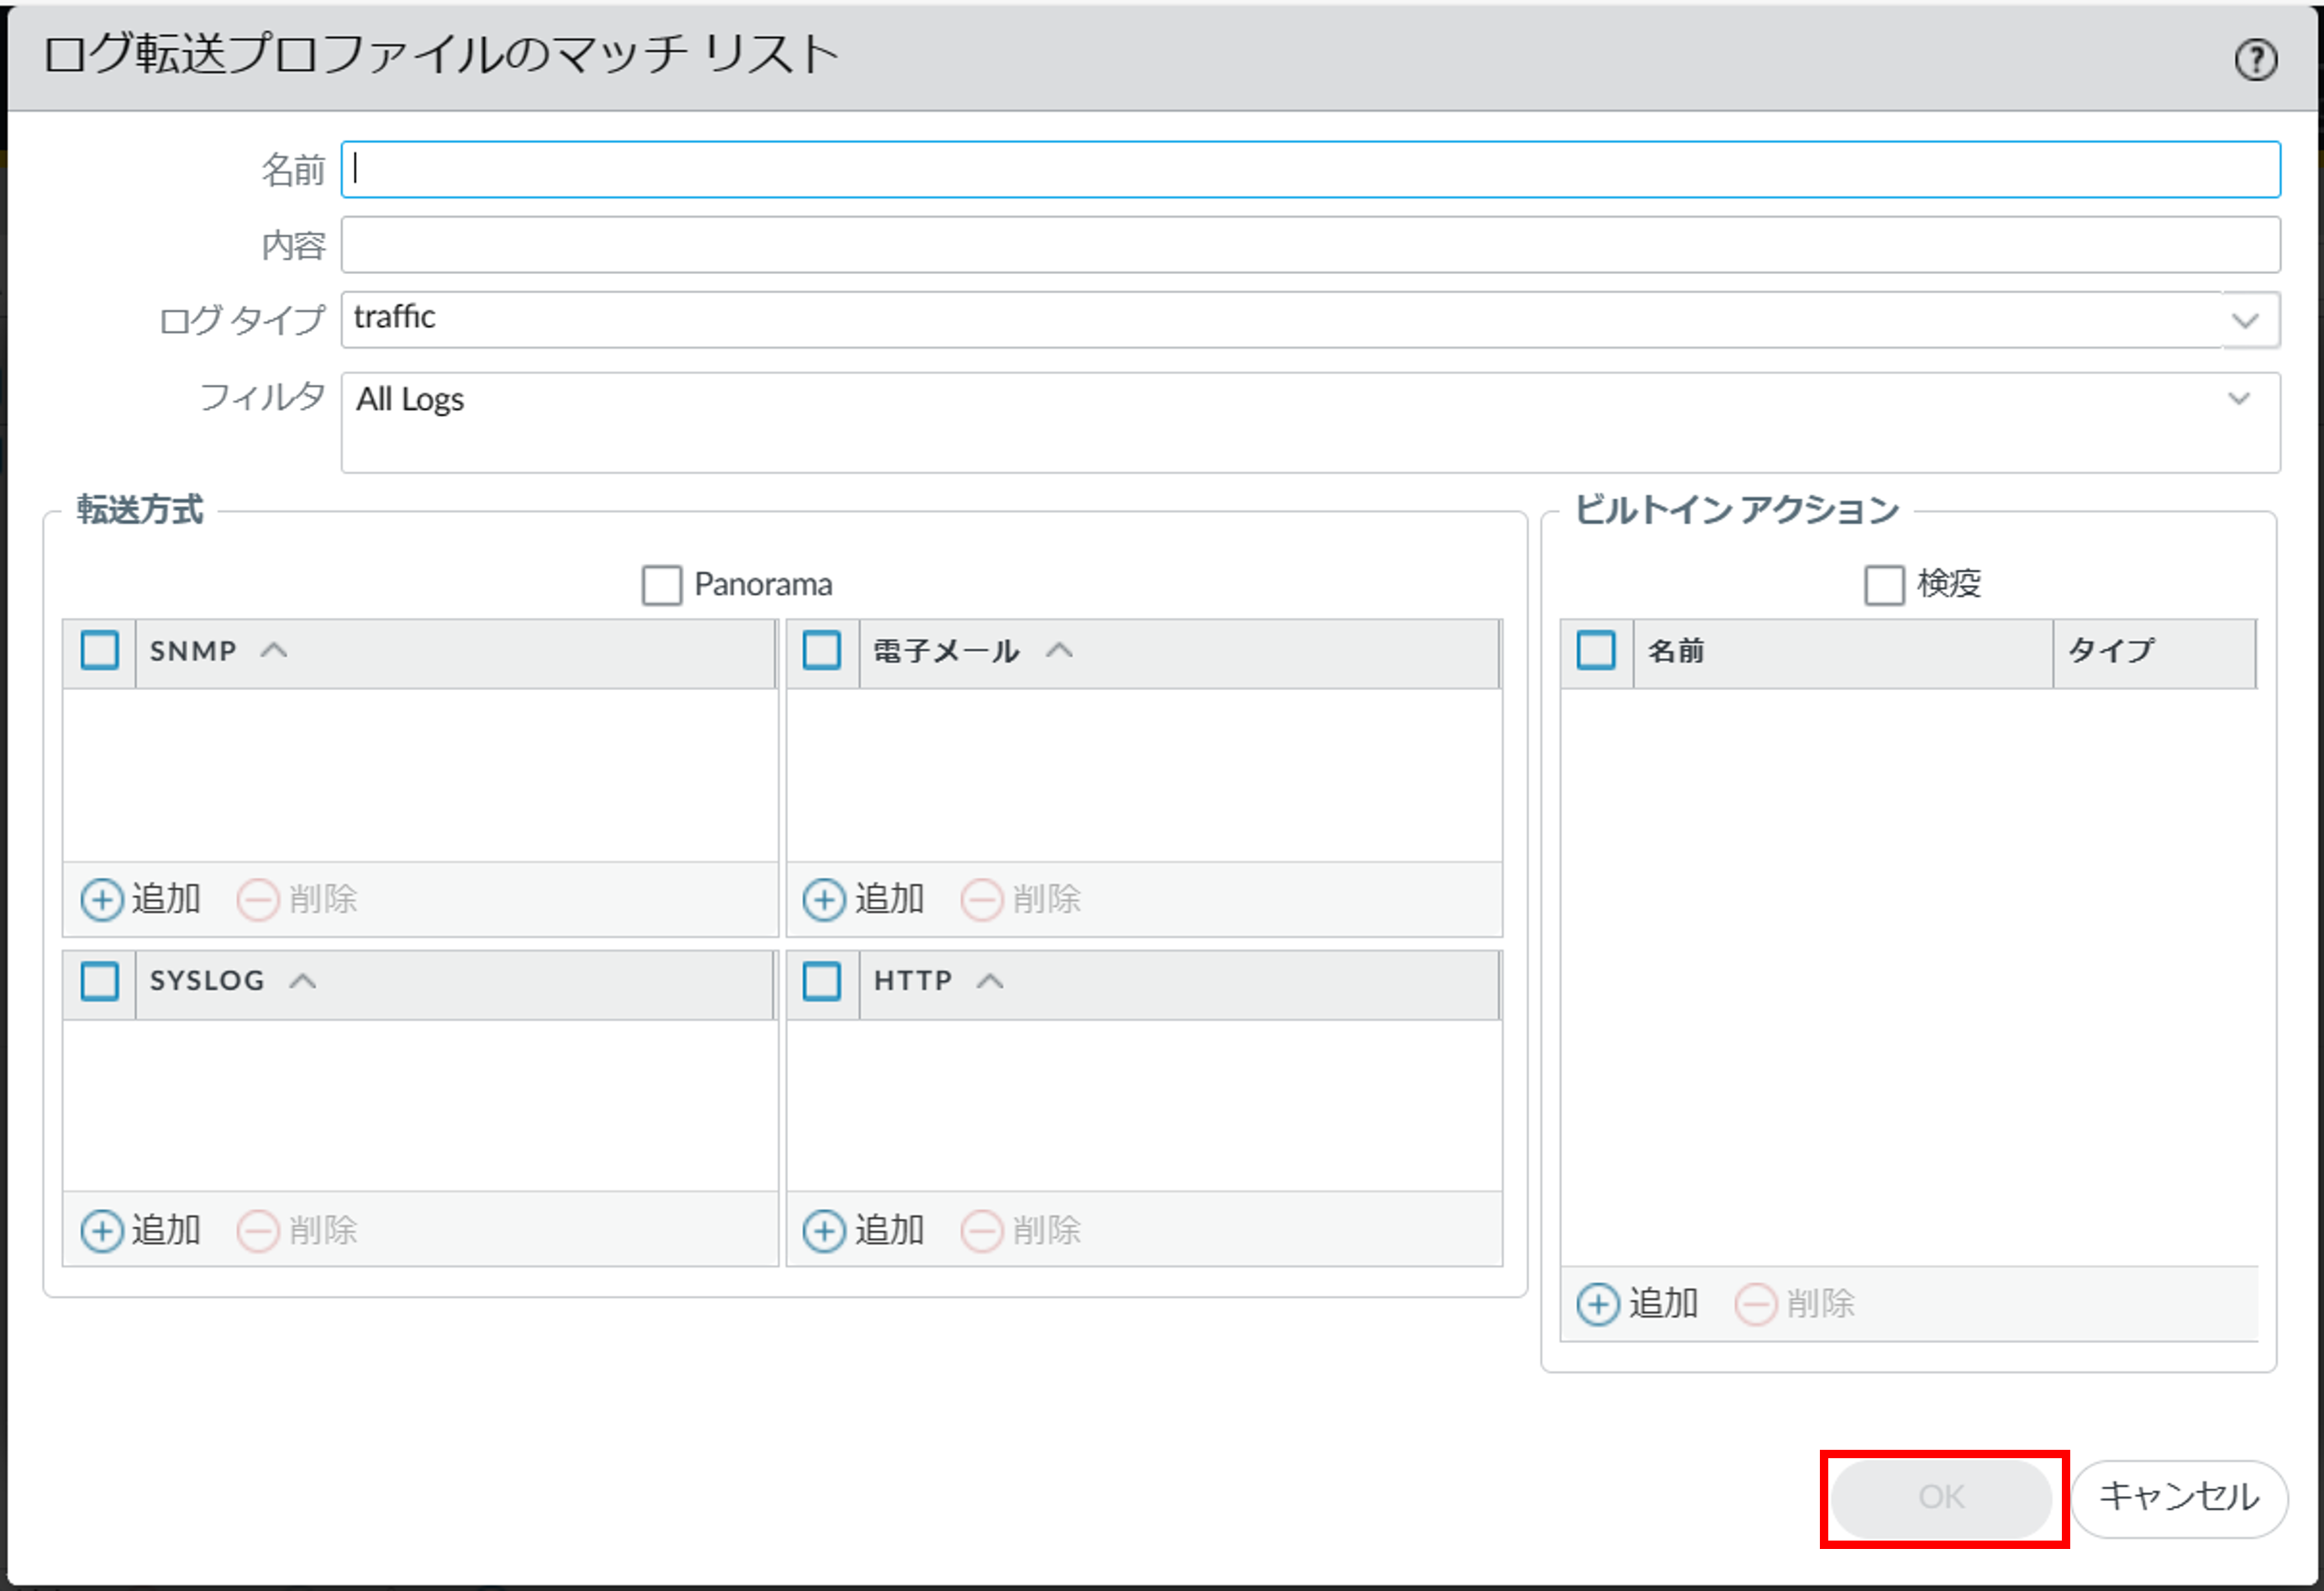2324x1591 pixels.
Task: Open the ログ タイプ traffic dropdown
Action: [2245, 321]
